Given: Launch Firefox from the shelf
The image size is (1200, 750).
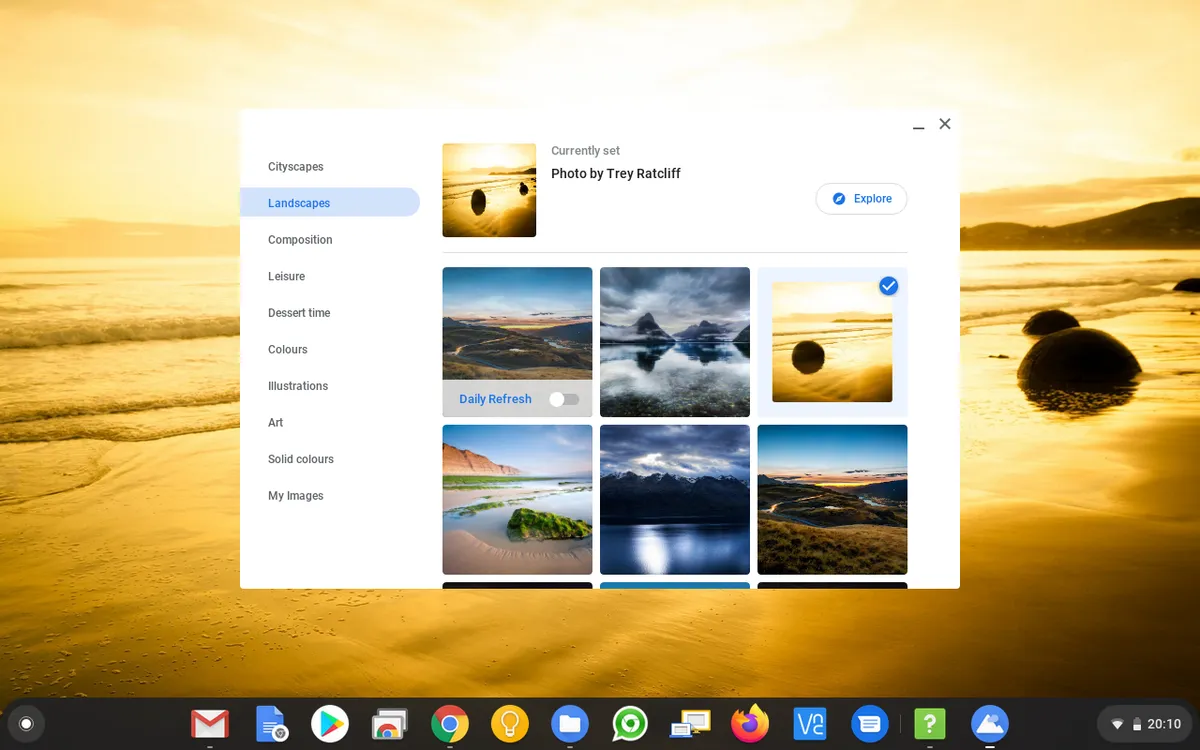Looking at the screenshot, I should [x=749, y=723].
